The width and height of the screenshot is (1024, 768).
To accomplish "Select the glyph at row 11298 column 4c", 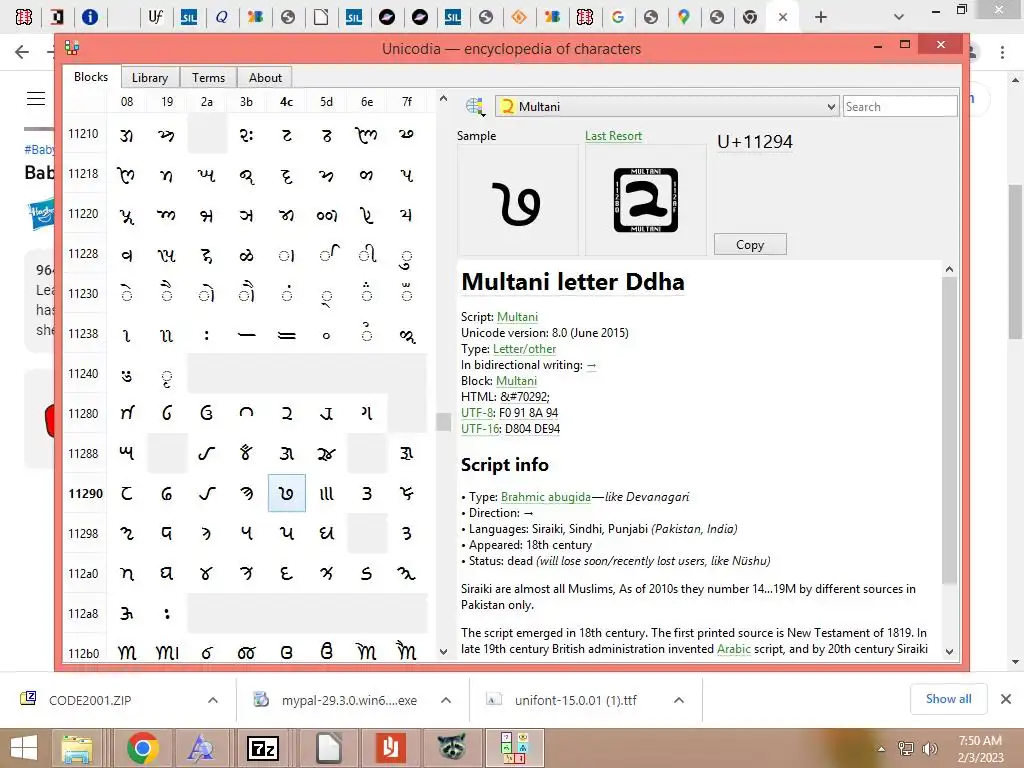I will (287, 534).
